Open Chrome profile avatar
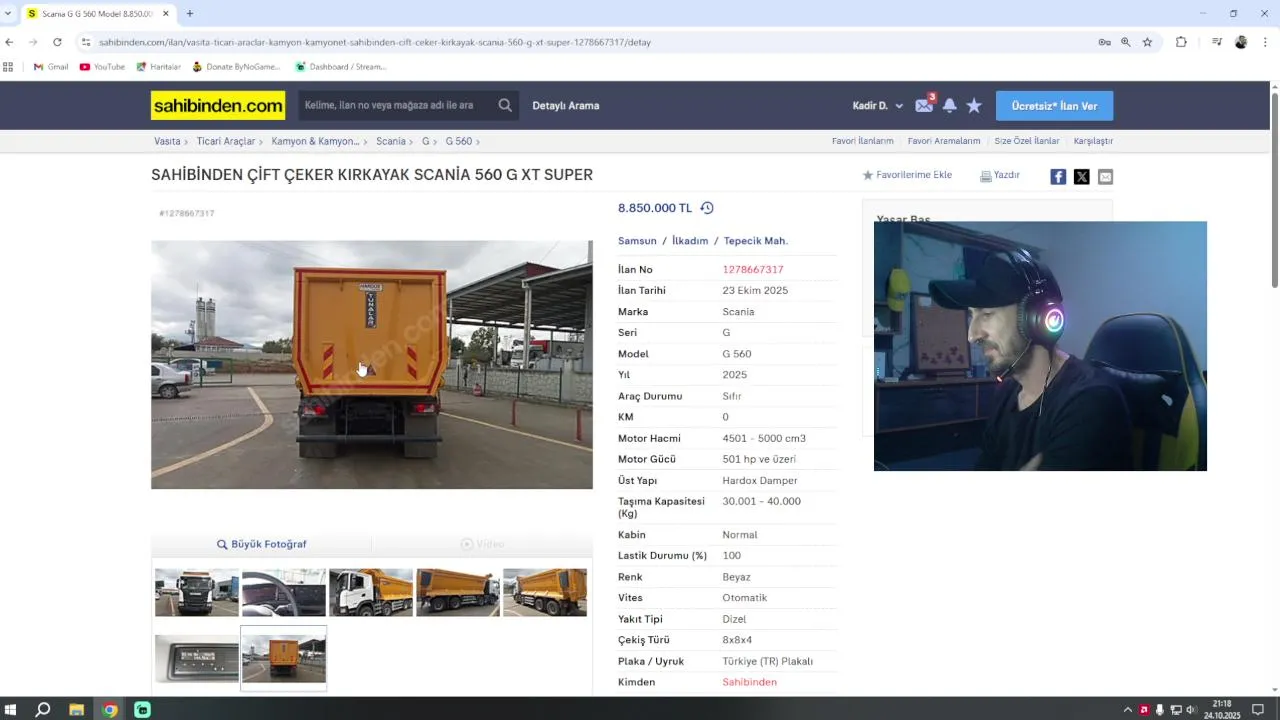Screen dimensions: 1280x720 1241,42
